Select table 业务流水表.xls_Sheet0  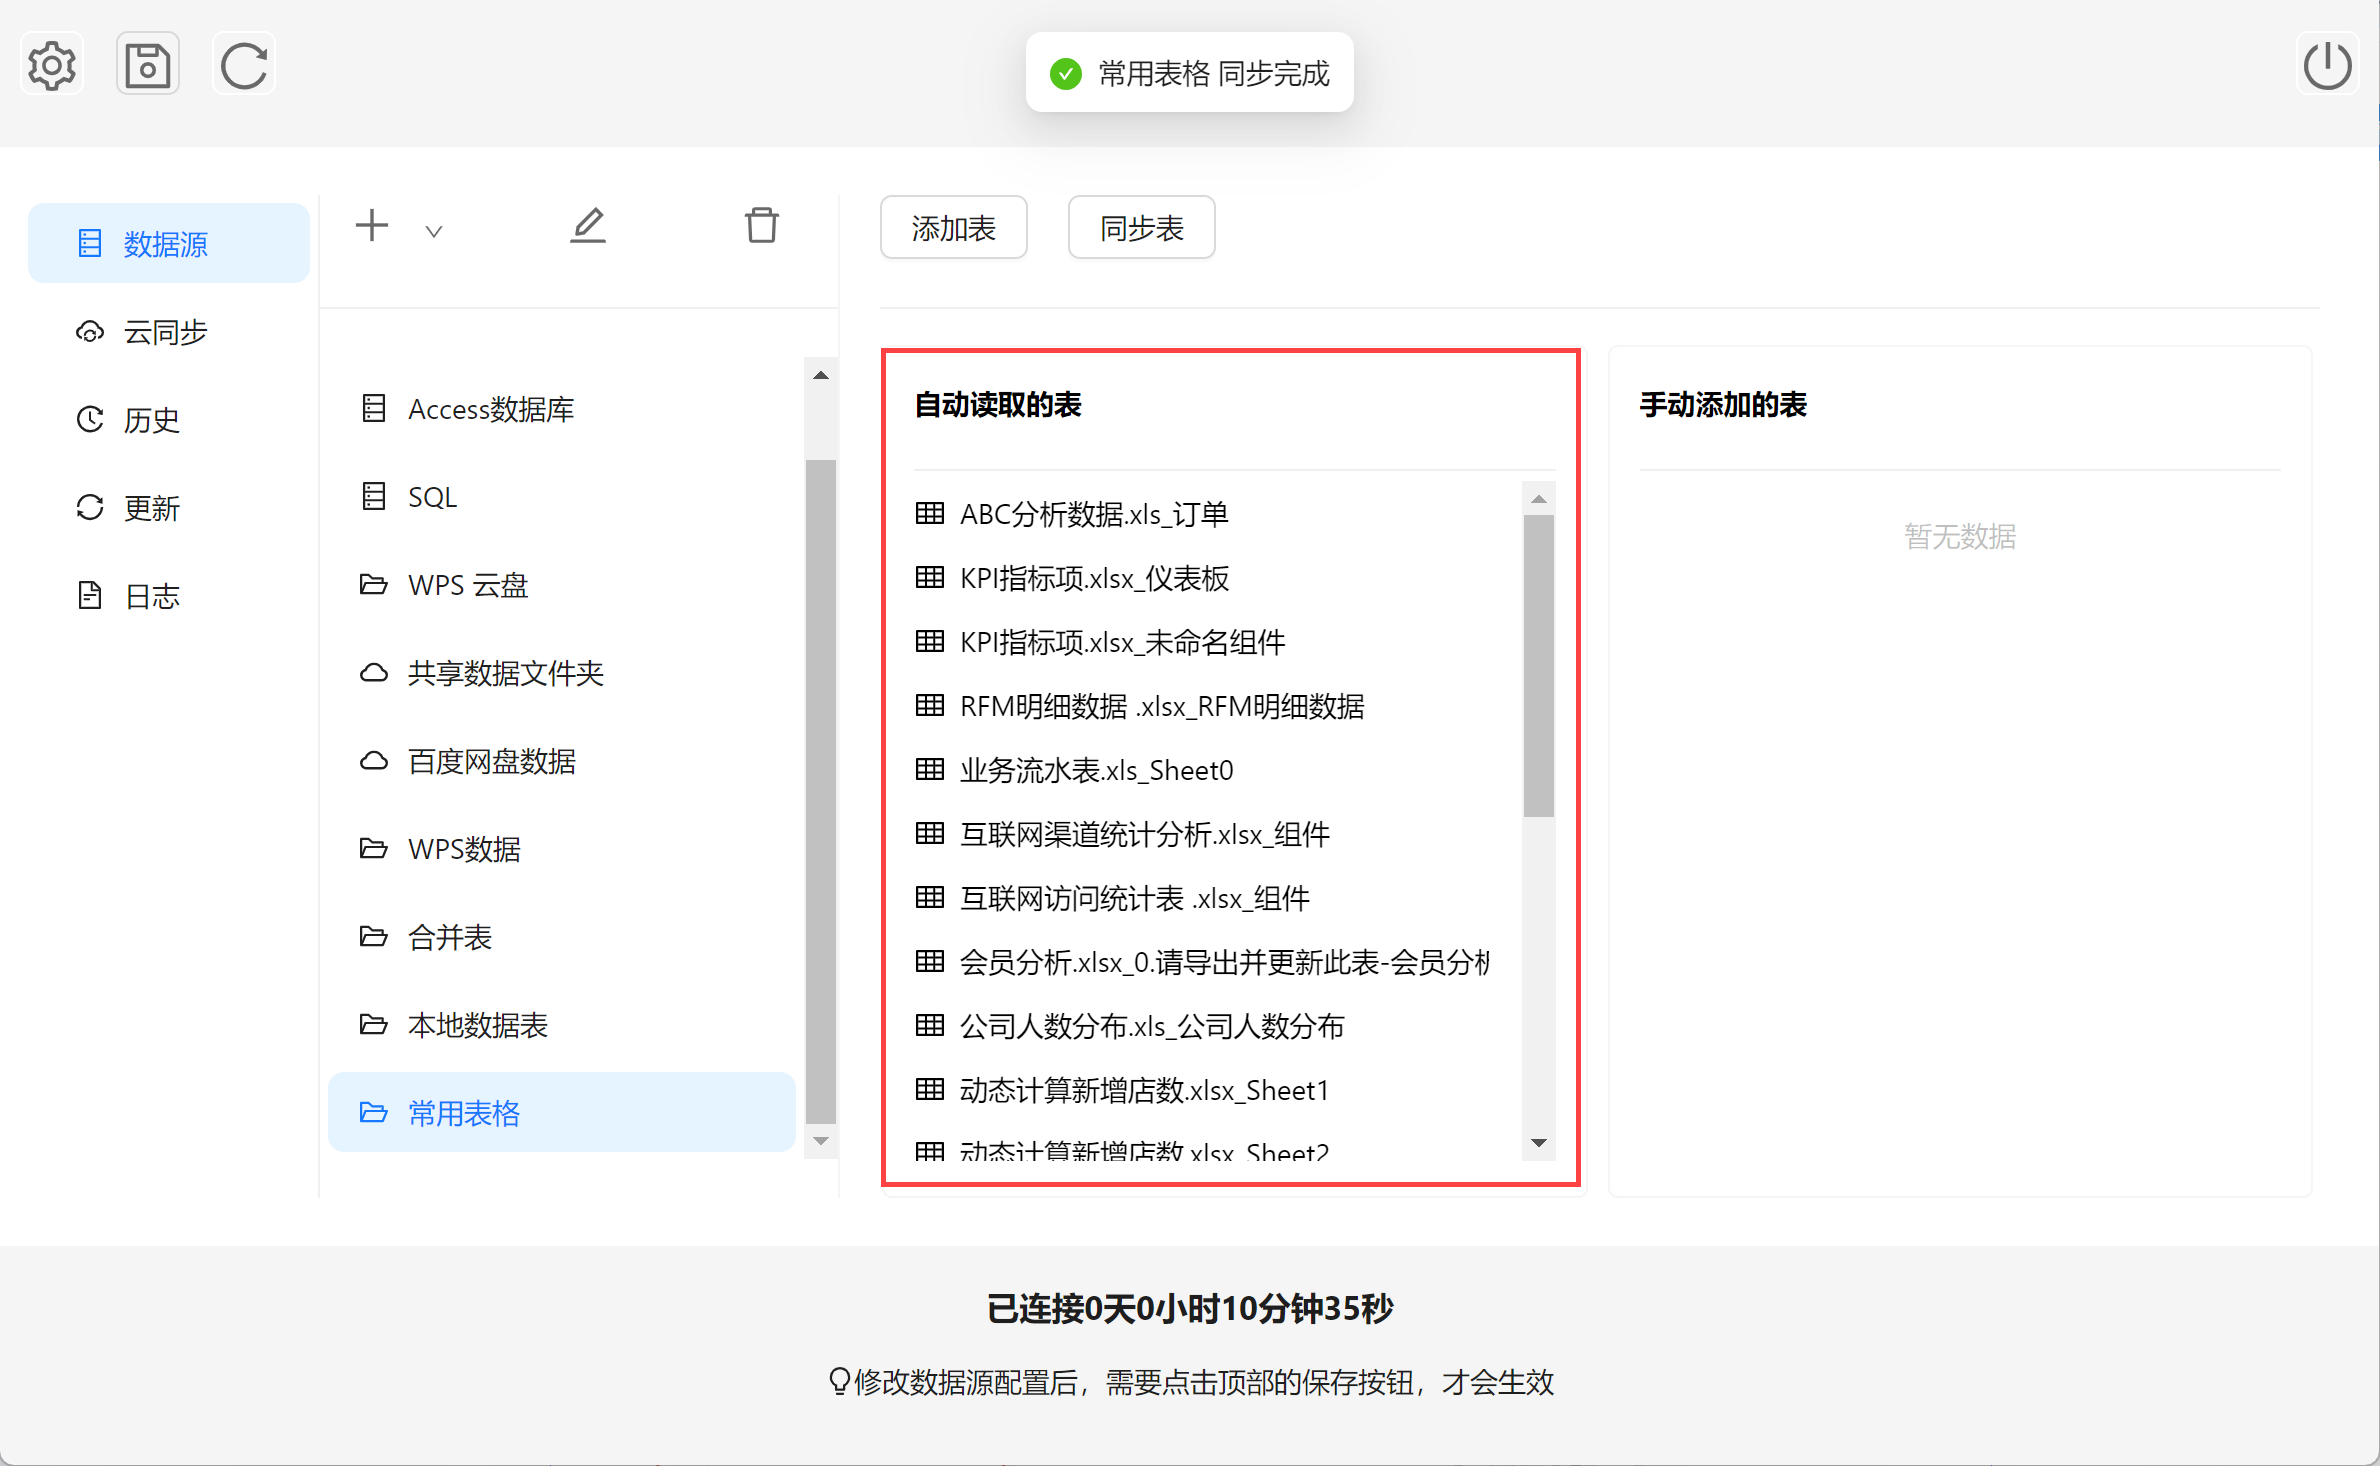1096,770
